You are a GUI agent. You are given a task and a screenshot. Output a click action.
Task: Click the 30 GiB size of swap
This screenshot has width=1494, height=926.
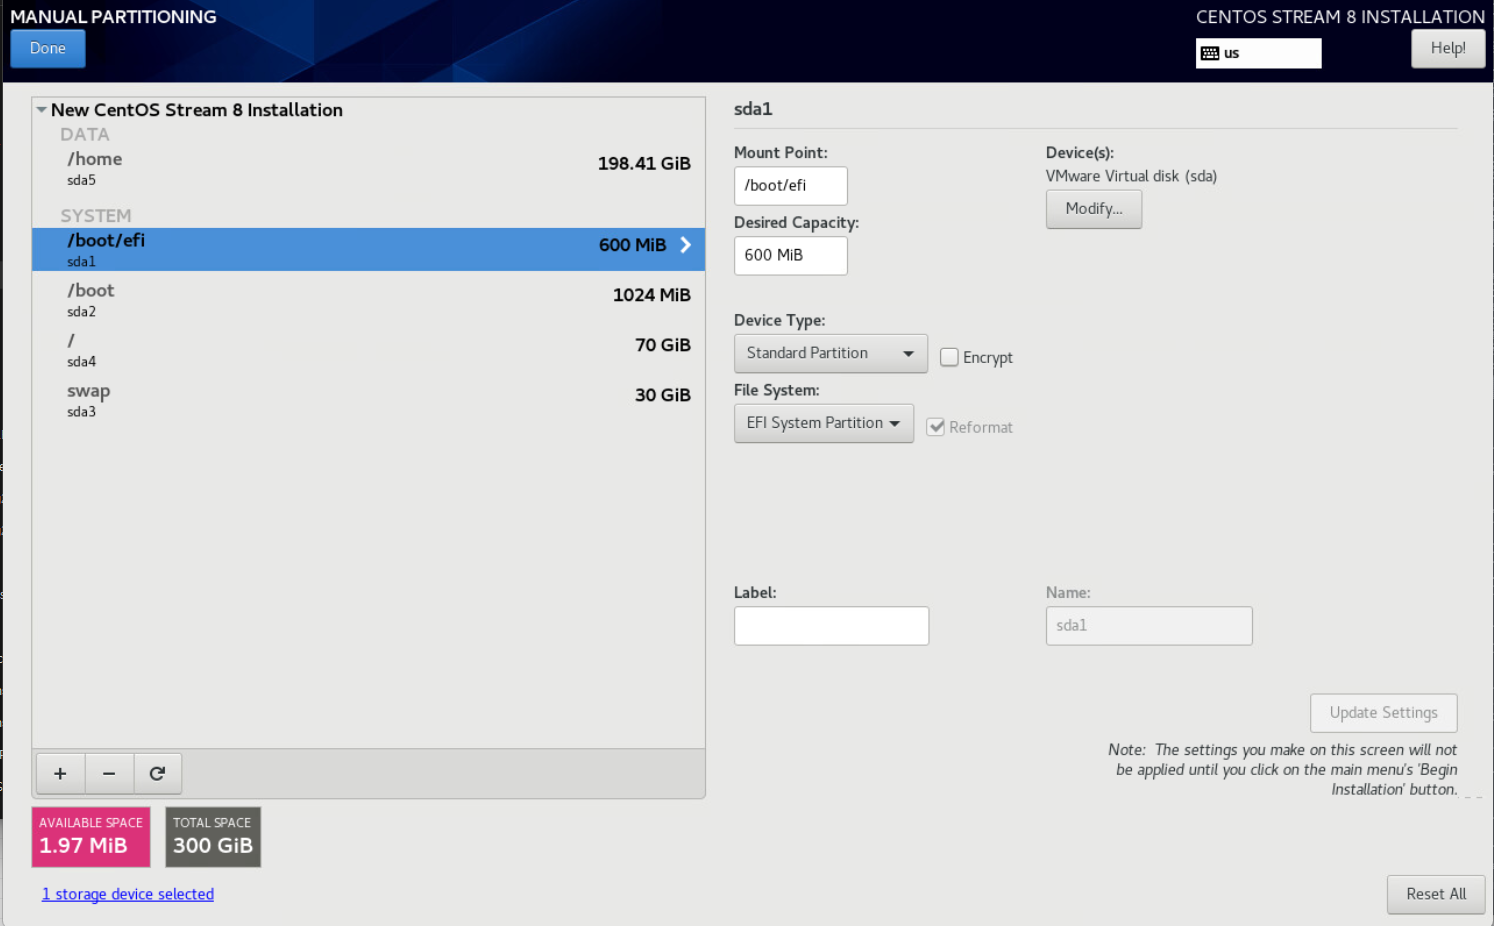(663, 395)
